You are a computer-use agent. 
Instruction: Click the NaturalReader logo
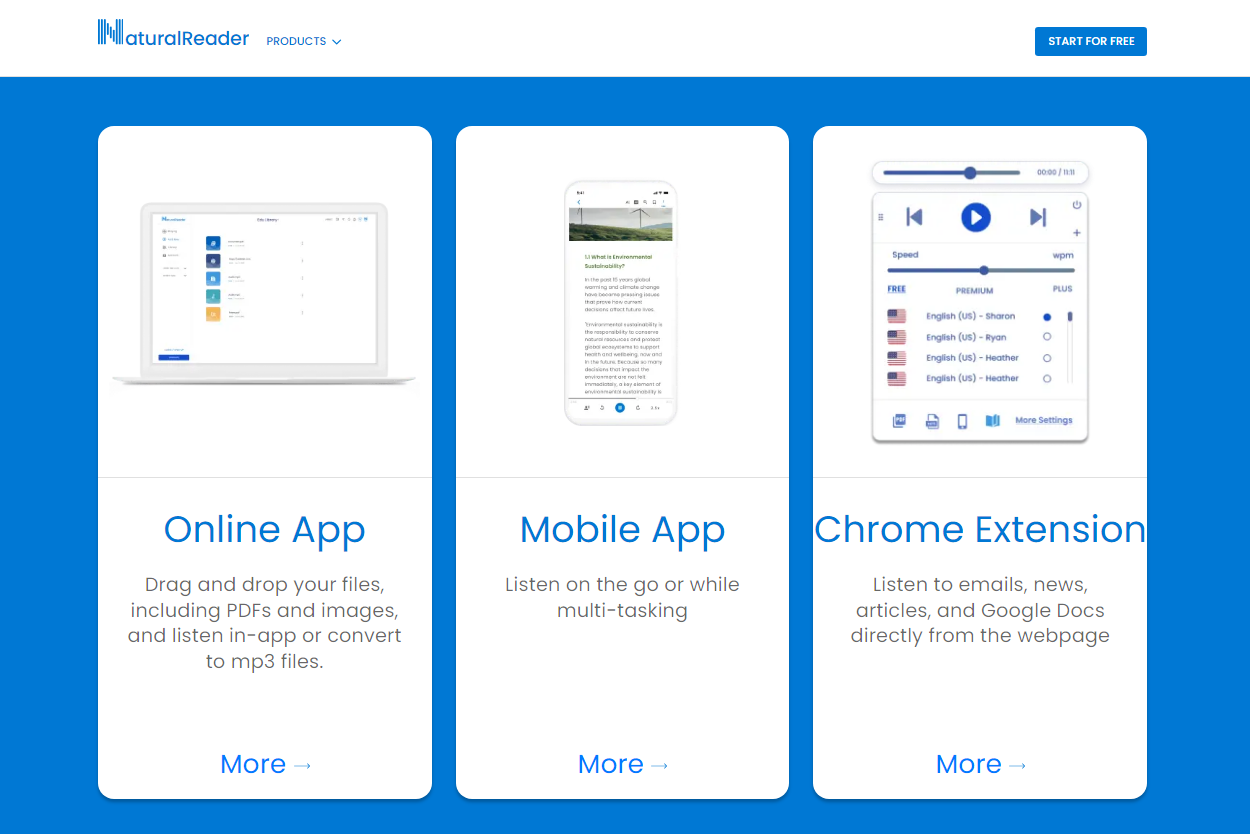tap(173, 33)
